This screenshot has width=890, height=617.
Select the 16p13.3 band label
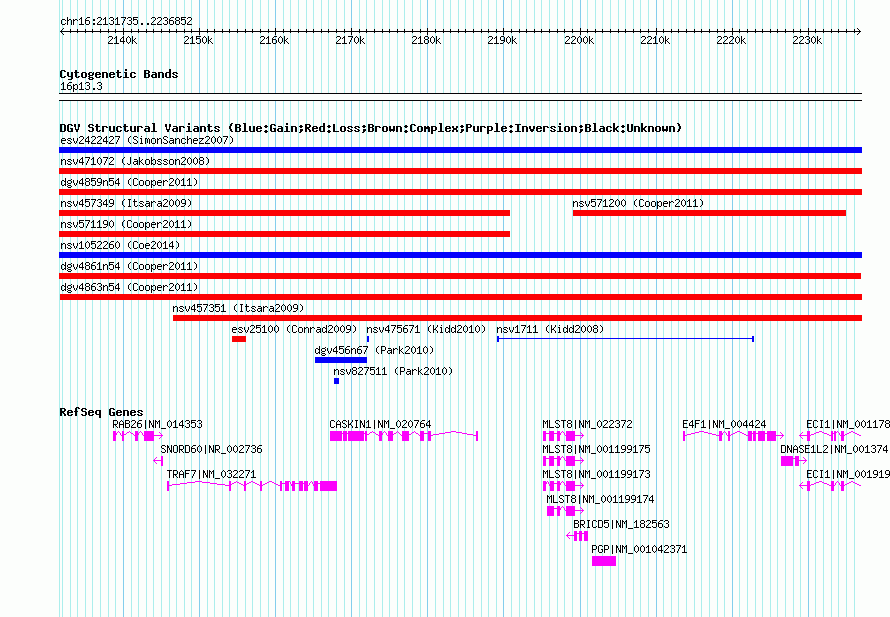pos(81,86)
